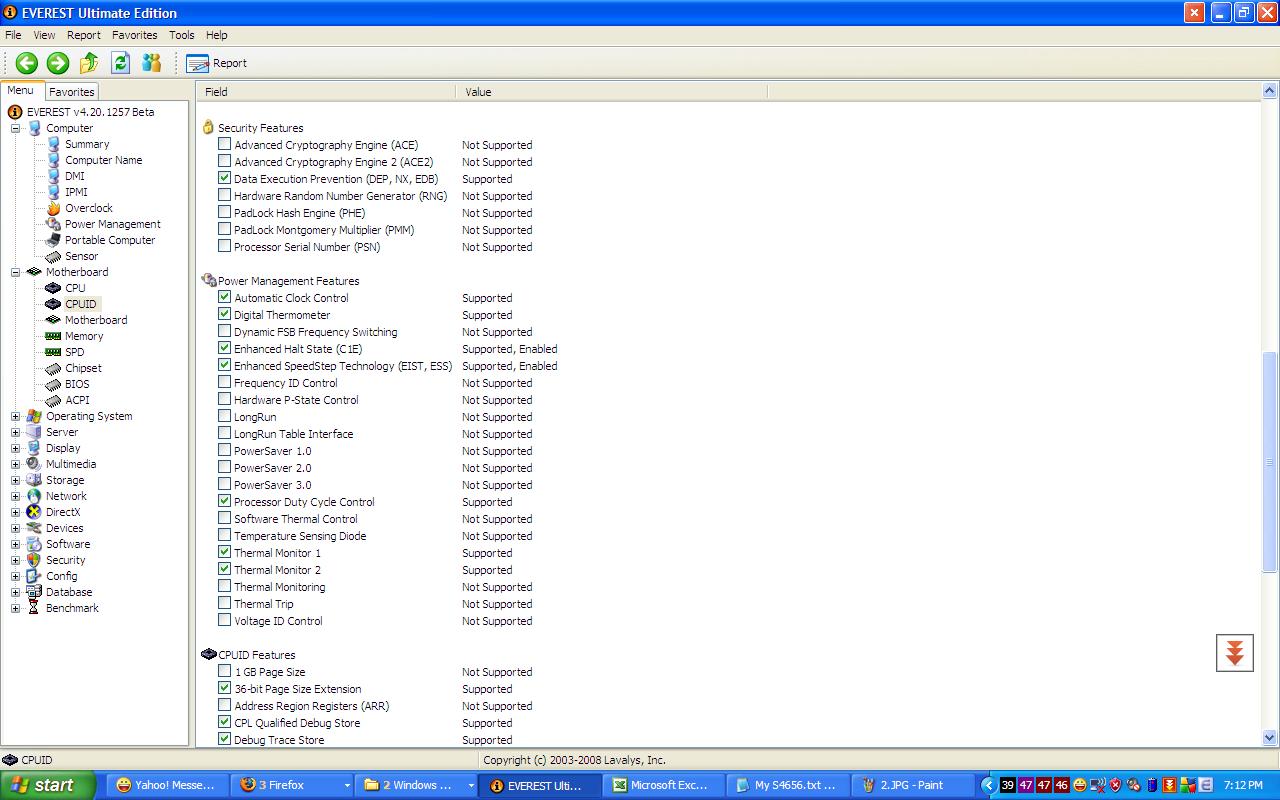Screen dimensions: 1280x800
Task: Toggle Thermal Monitor 2 checkbox
Action: [224, 569]
